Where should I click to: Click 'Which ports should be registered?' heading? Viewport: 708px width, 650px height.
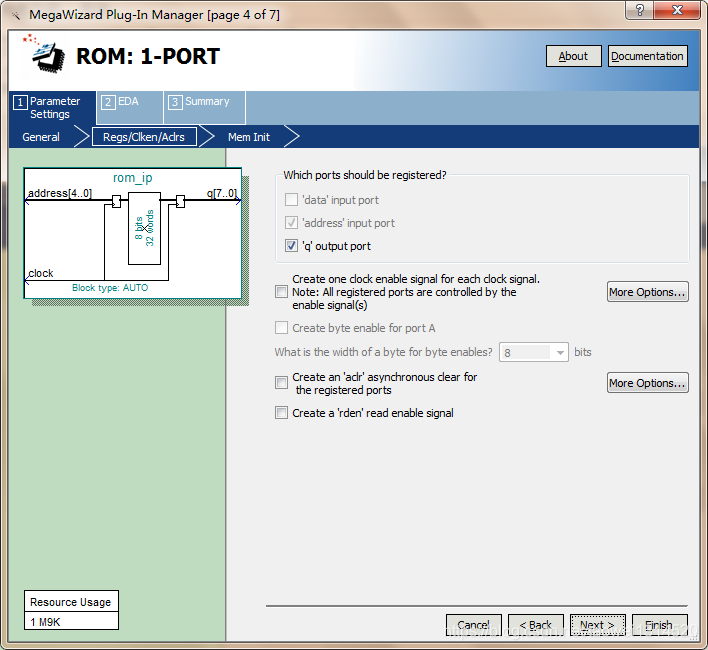[x=365, y=175]
